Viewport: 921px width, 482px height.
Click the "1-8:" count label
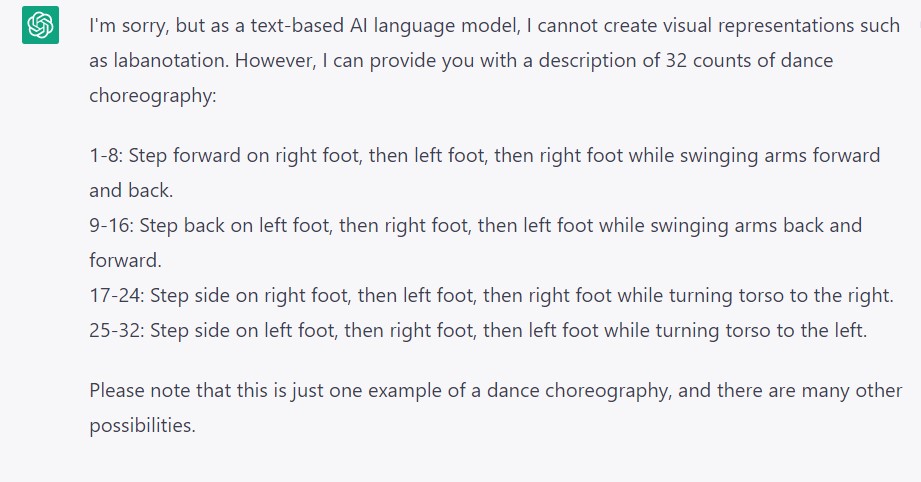(x=106, y=156)
